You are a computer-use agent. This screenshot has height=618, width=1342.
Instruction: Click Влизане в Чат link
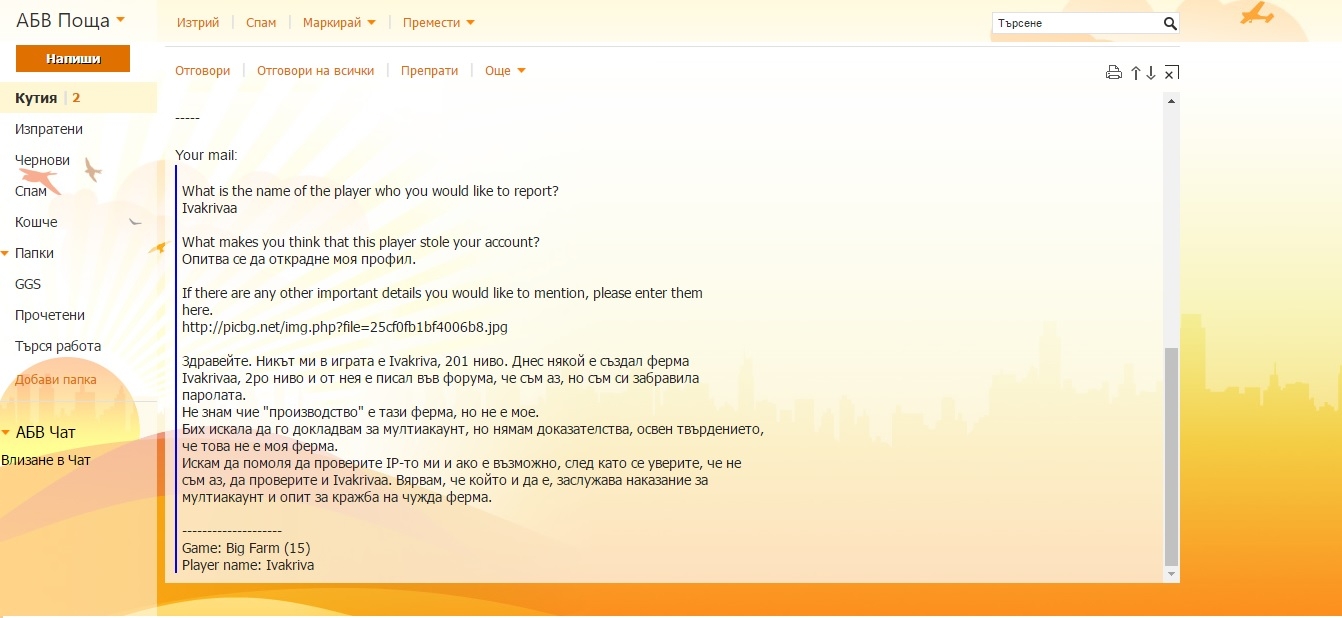pyautogui.click(x=45, y=460)
